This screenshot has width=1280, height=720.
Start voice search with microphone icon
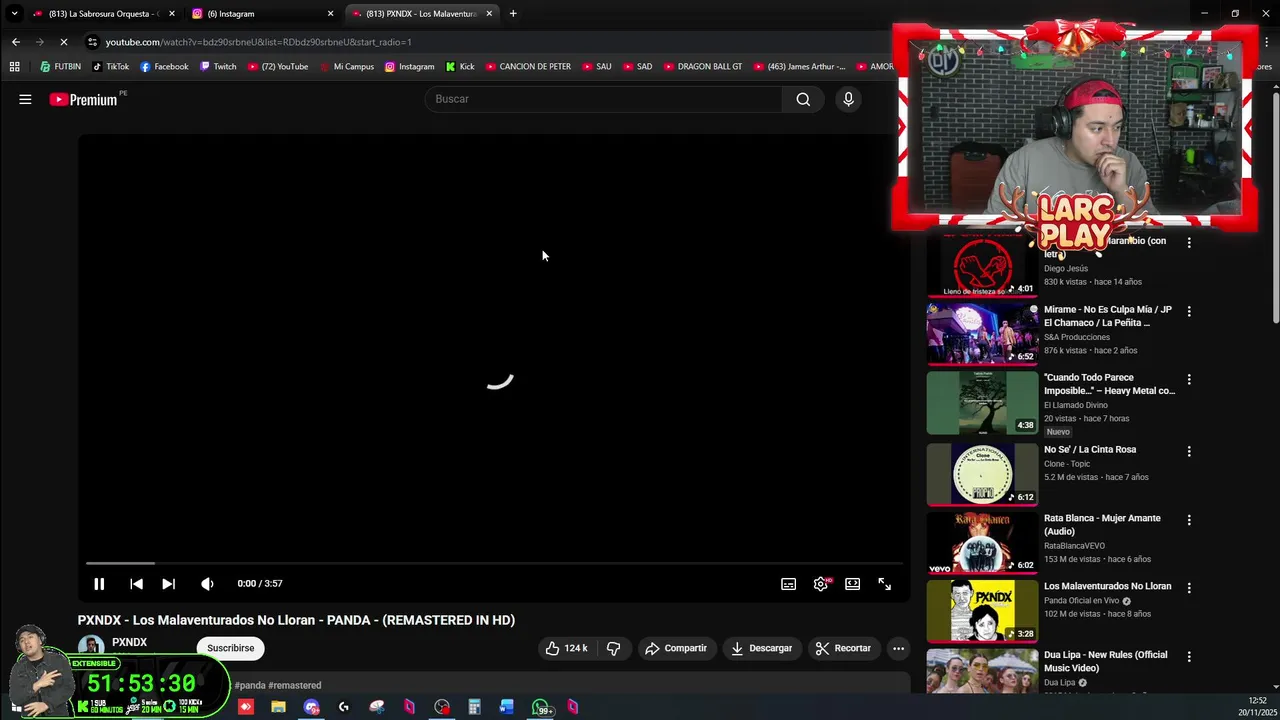tap(848, 99)
